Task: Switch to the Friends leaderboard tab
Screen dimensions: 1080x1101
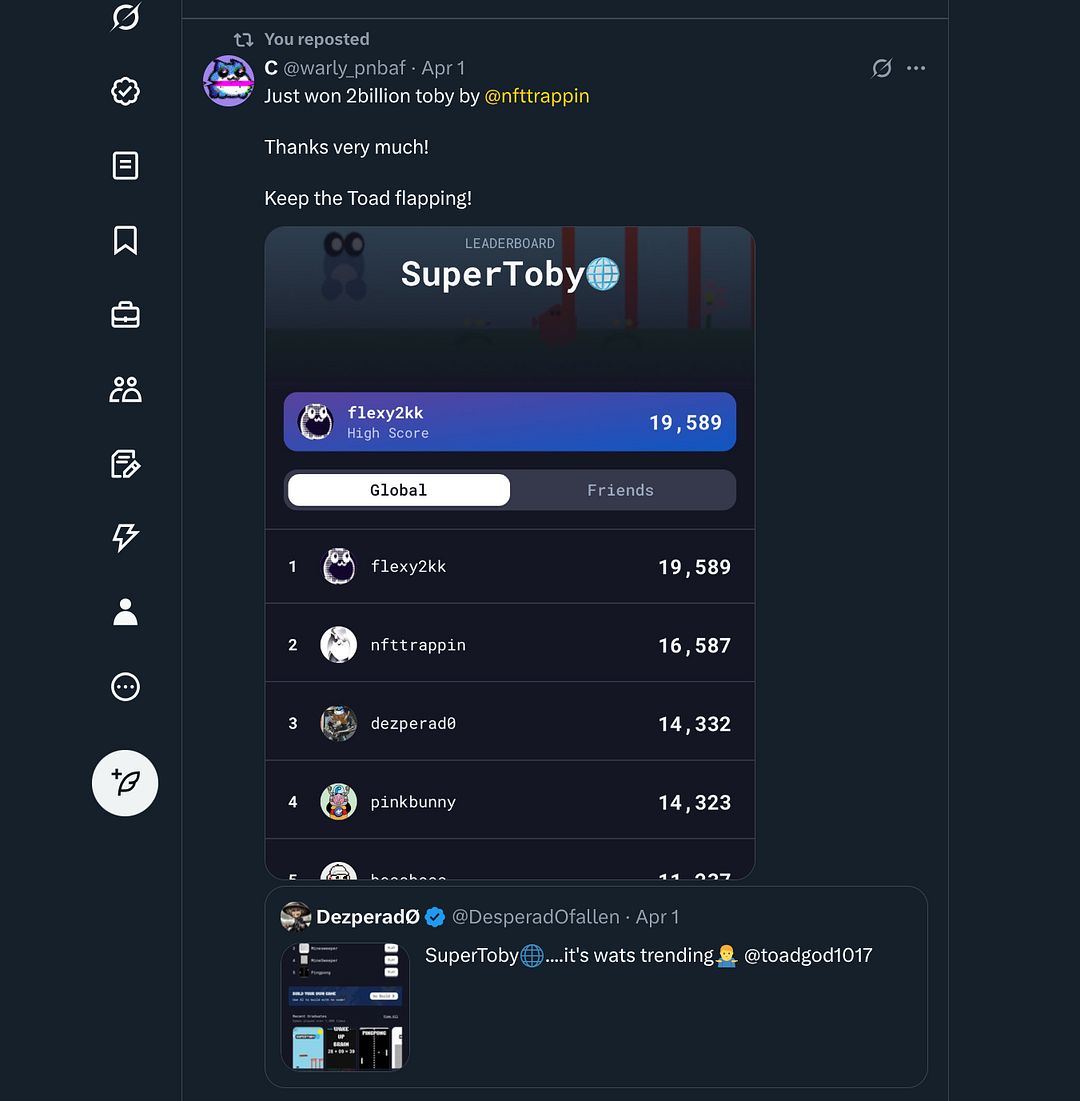Action: tap(620, 490)
